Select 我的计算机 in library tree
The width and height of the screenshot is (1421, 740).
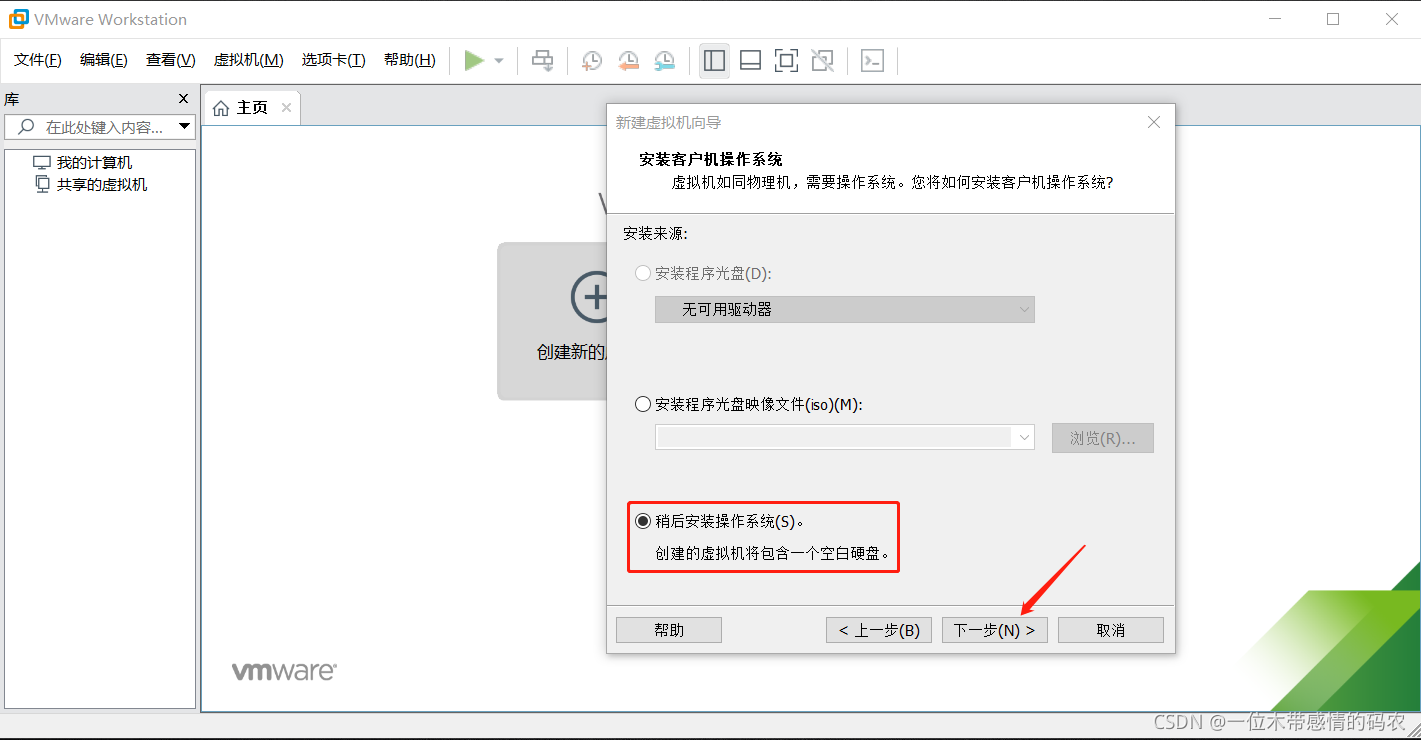(x=94, y=163)
